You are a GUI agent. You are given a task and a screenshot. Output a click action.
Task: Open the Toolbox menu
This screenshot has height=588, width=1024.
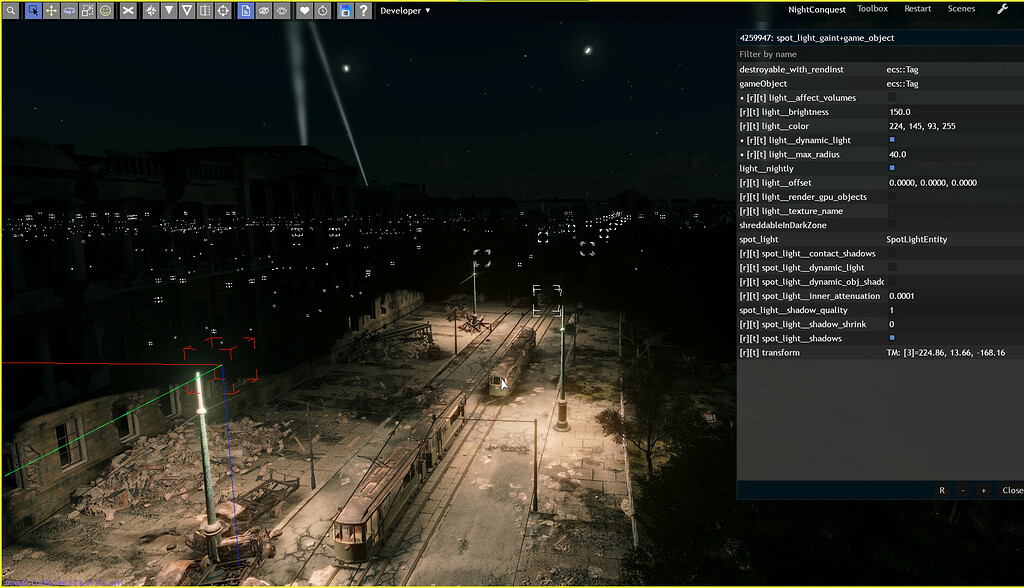coord(871,8)
